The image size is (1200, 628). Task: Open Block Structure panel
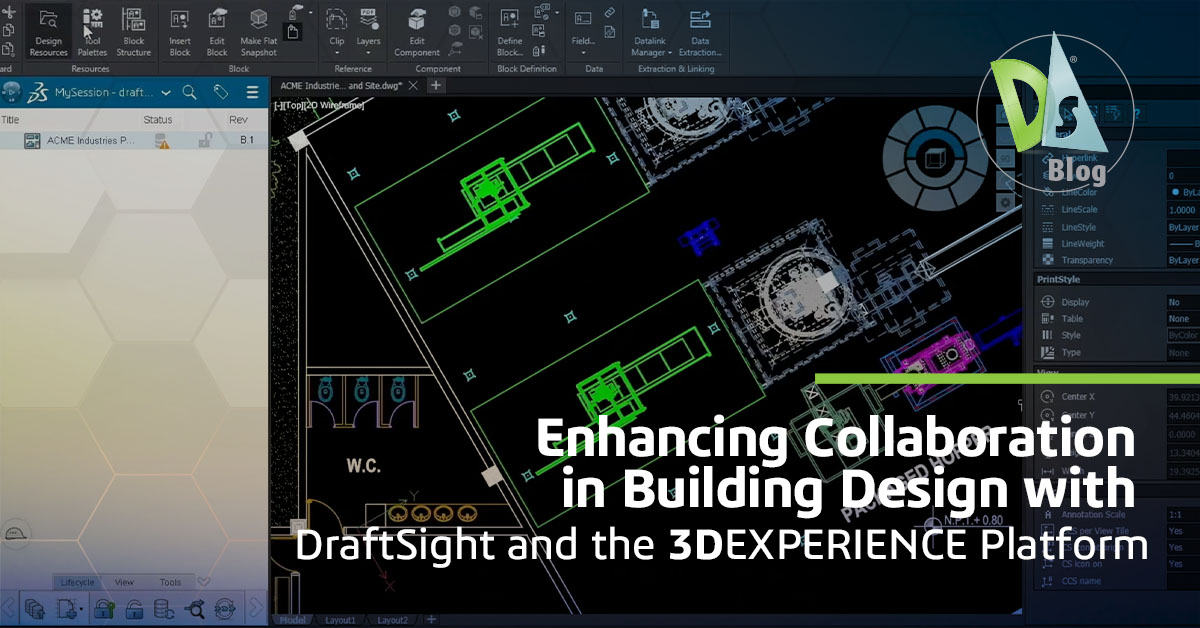[x=133, y=32]
